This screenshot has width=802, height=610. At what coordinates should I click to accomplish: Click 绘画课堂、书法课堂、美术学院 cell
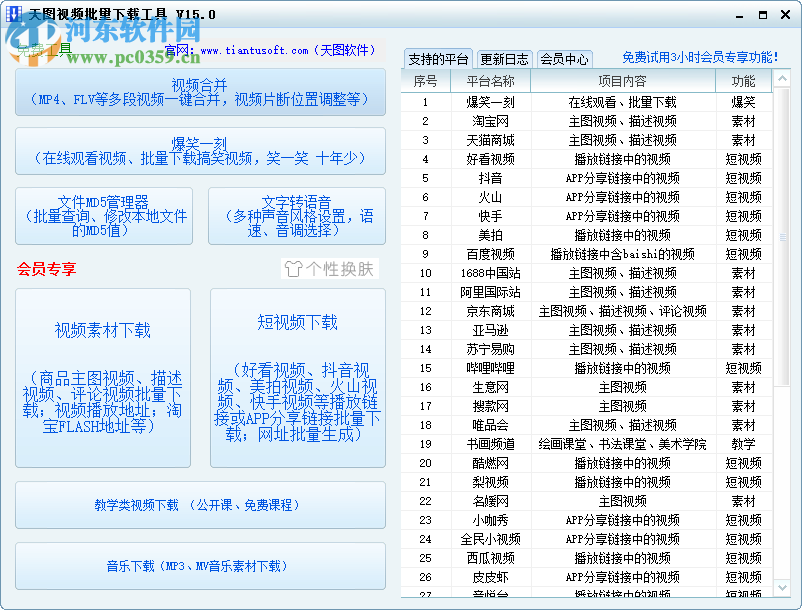(x=622, y=444)
